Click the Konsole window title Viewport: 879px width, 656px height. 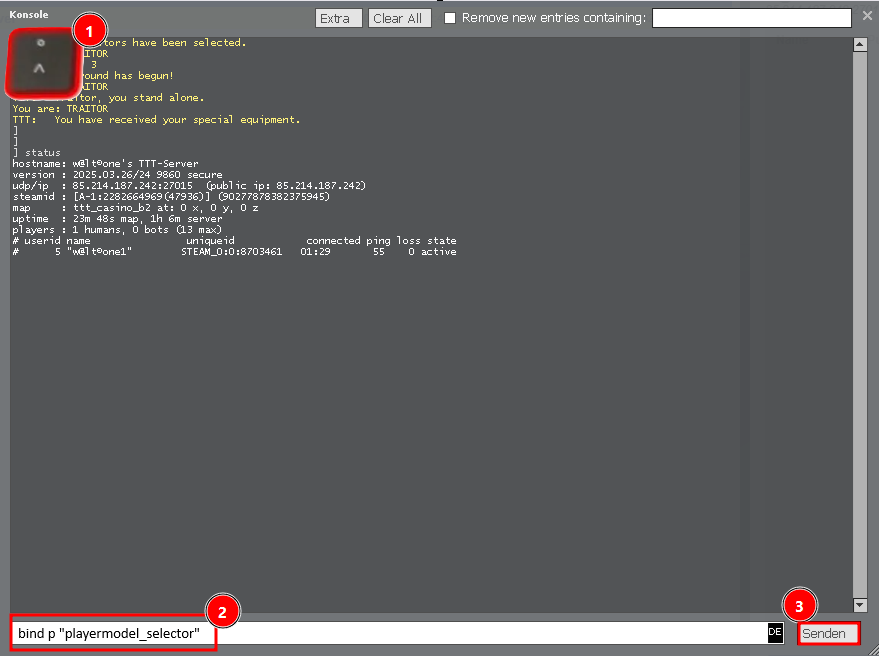(29, 15)
